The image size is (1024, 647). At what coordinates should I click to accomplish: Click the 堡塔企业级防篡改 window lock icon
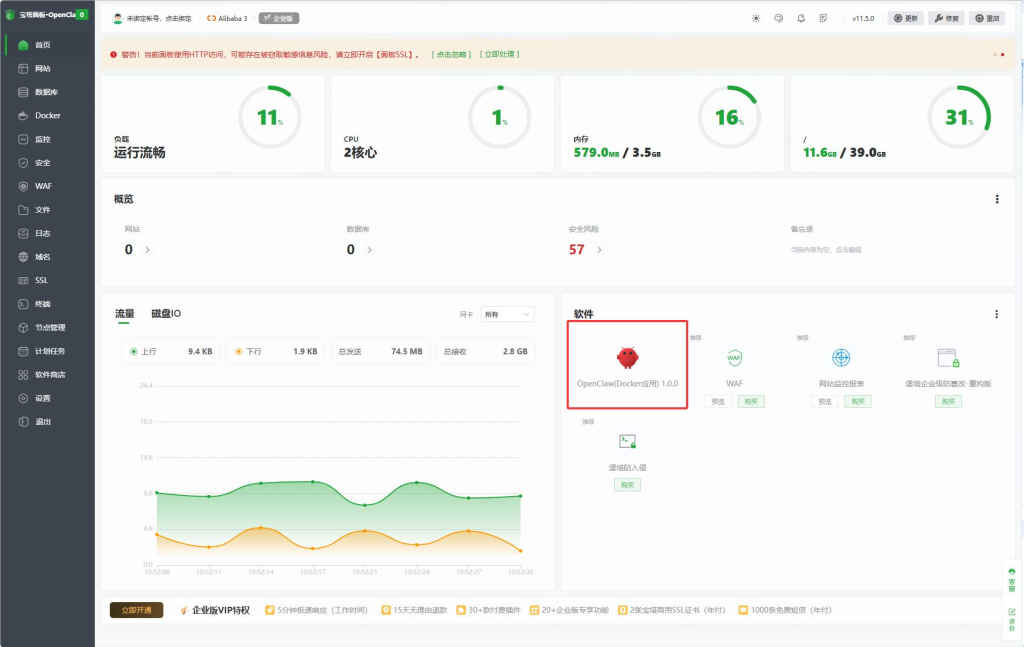pyautogui.click(x=948, y=358)
